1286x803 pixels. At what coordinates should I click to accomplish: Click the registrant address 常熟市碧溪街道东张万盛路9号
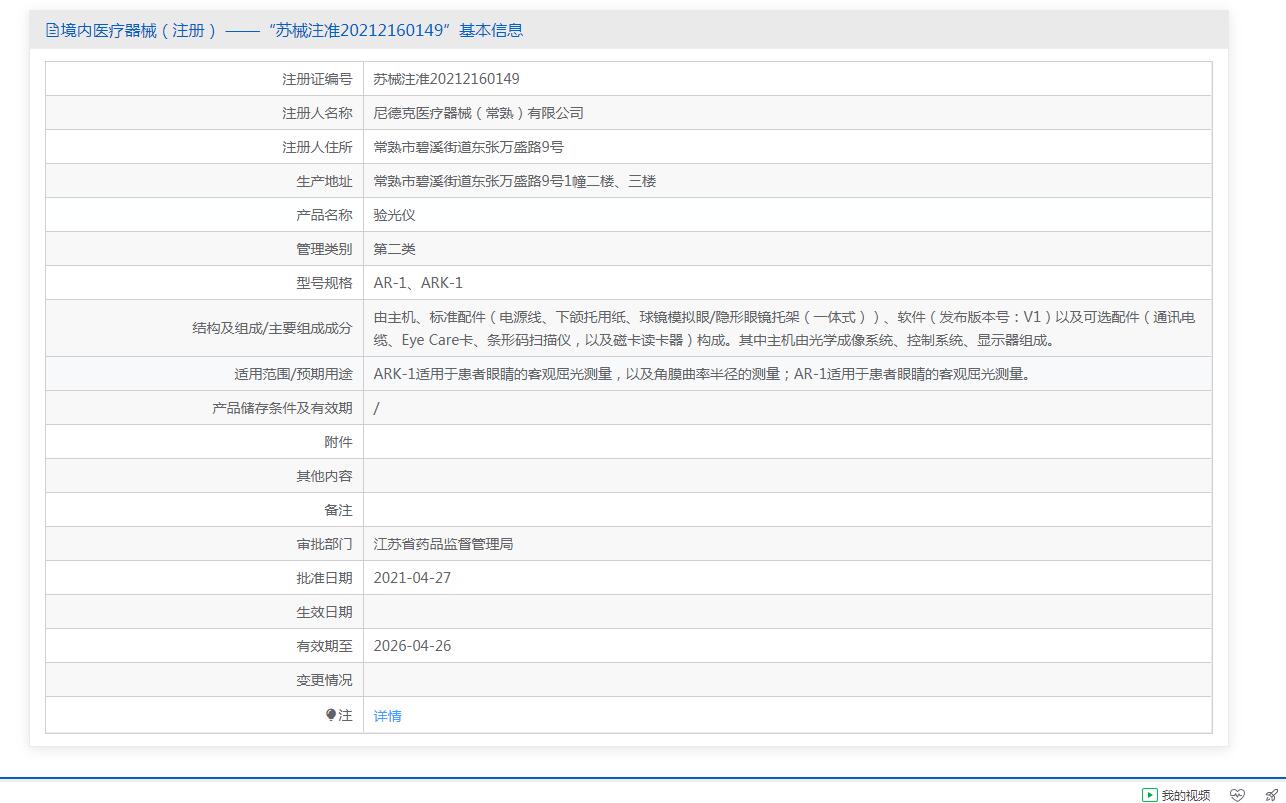[468, 147]
